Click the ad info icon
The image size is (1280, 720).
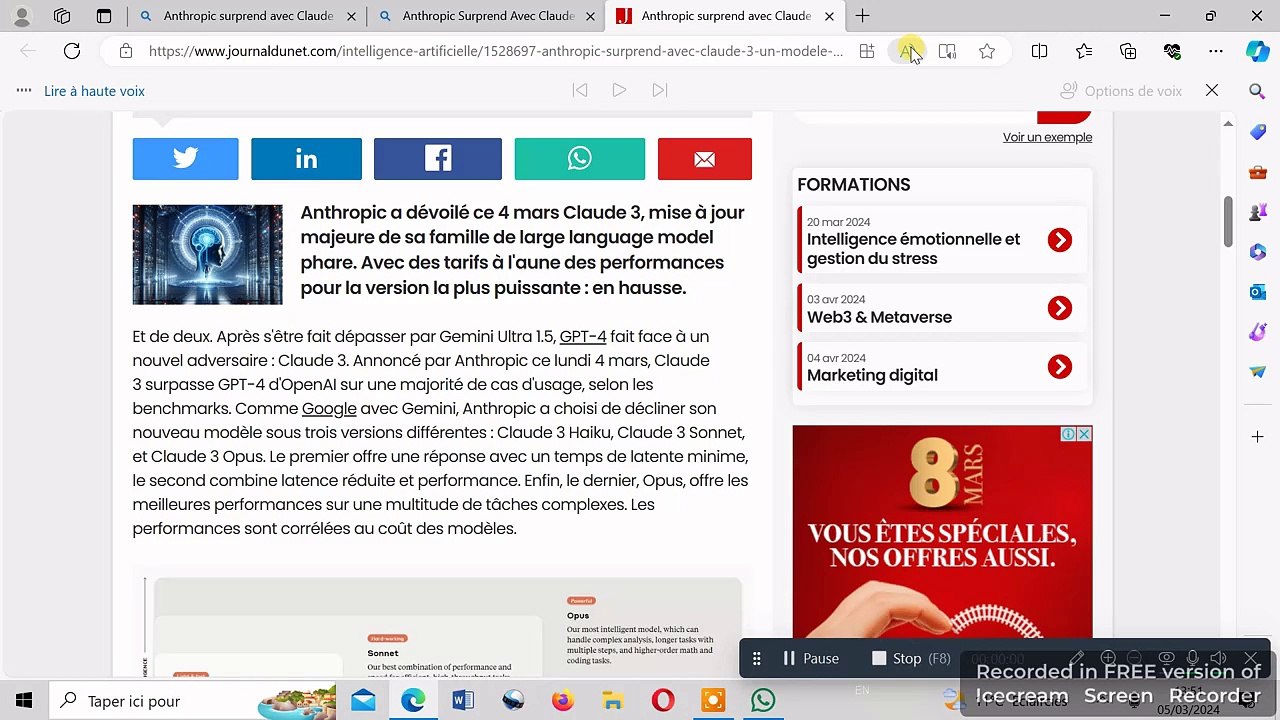tap(1069, 434)
